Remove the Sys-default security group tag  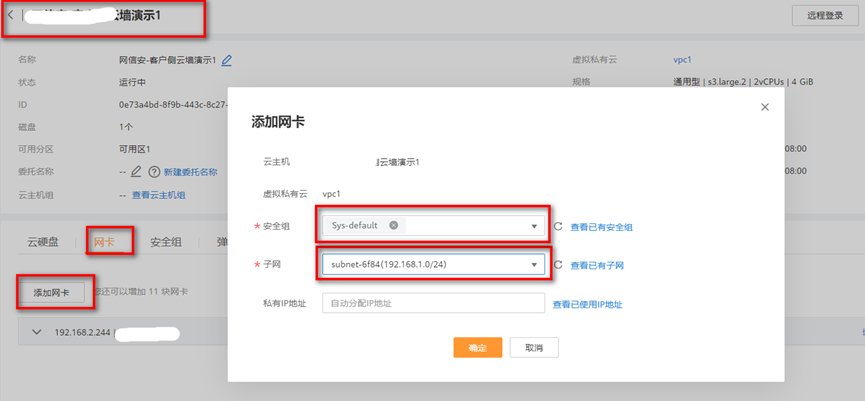pyautogui.click(x=394, y=226)
